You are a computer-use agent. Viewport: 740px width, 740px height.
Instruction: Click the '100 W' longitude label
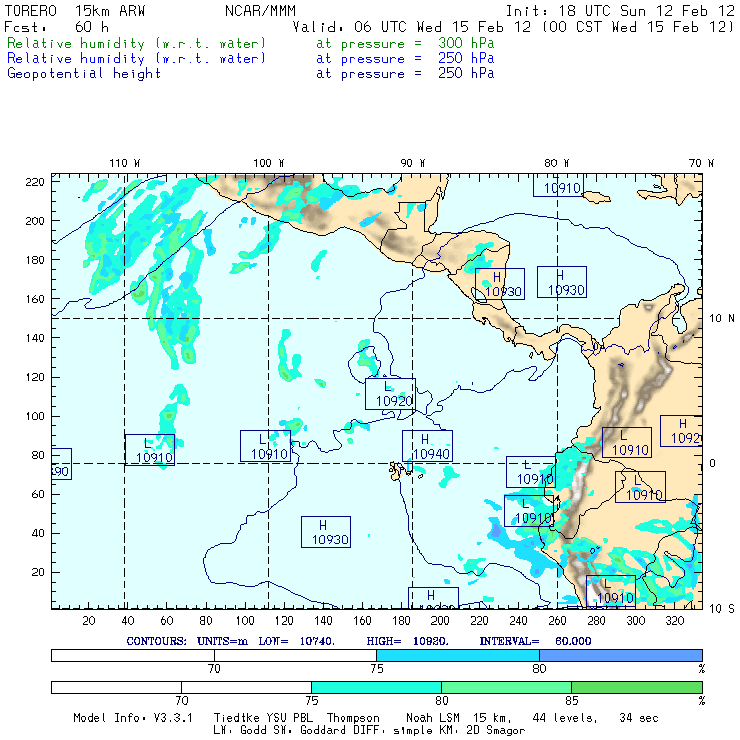[x=269, y=163]
